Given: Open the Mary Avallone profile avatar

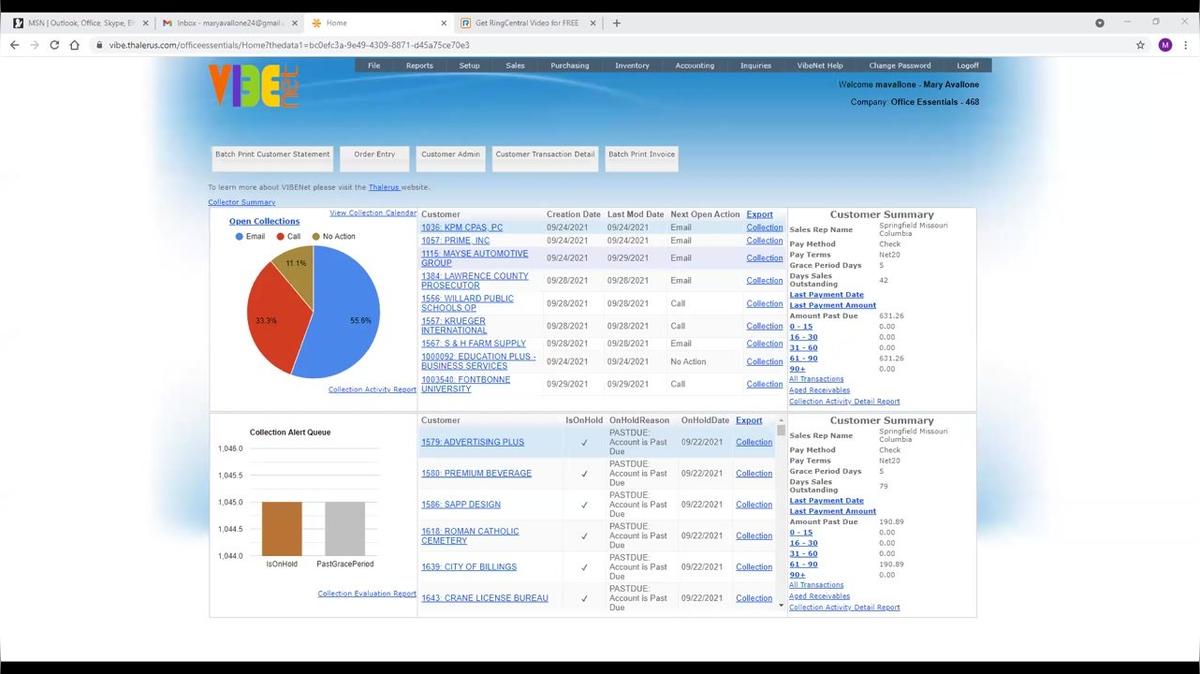Looking at the screenshot, I should tap(1165, 45).
